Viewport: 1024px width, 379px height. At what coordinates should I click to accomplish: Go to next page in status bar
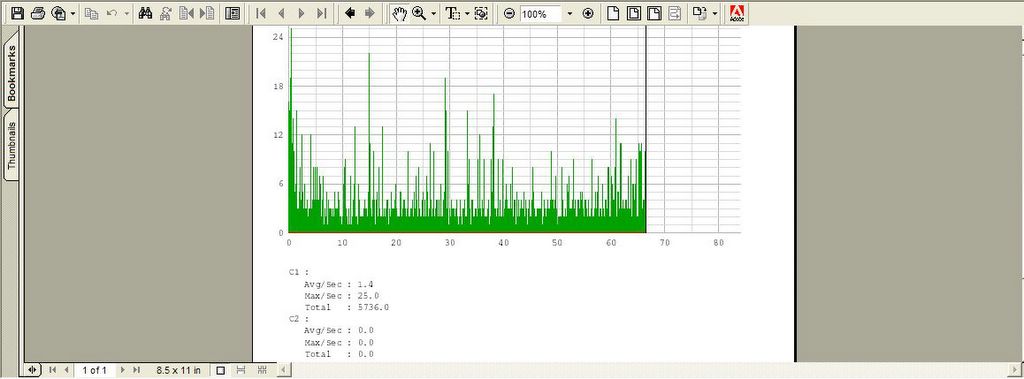click(123, 370)
